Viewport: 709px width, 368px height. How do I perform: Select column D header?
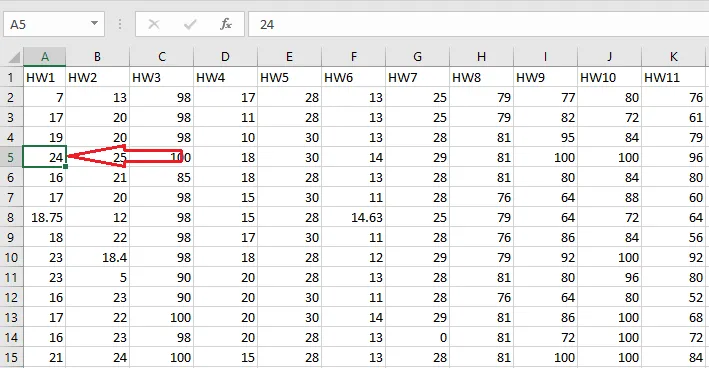pos(225,57)
